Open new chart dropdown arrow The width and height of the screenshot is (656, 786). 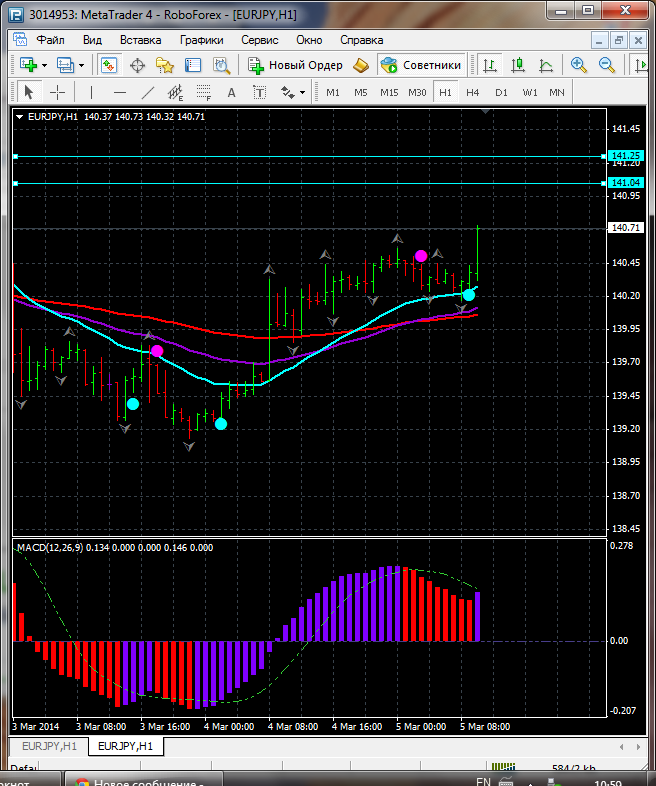45,65
